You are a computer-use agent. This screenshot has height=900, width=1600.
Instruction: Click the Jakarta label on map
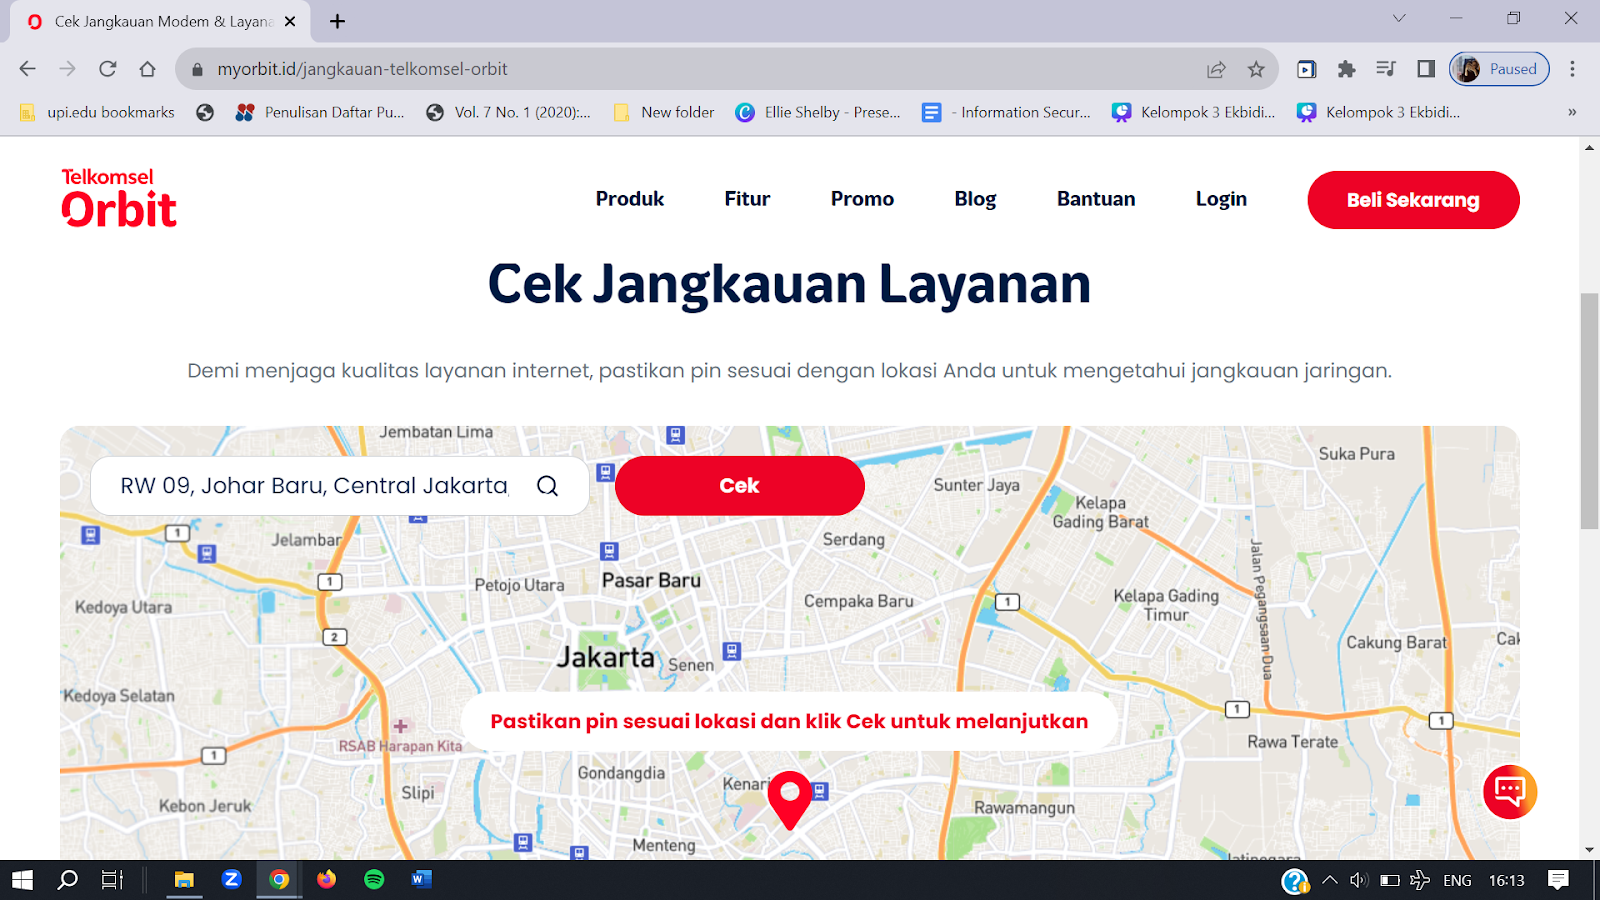pos(605,657)
